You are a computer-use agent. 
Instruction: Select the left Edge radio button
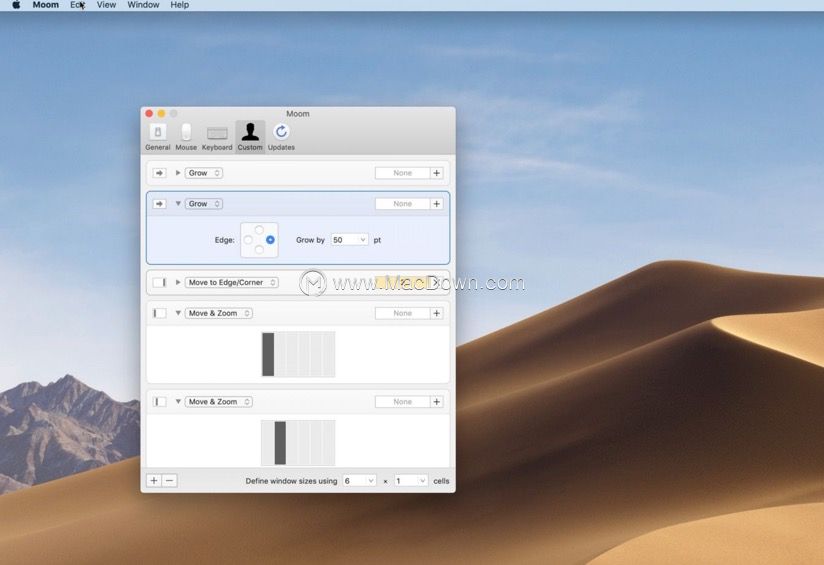248,240
